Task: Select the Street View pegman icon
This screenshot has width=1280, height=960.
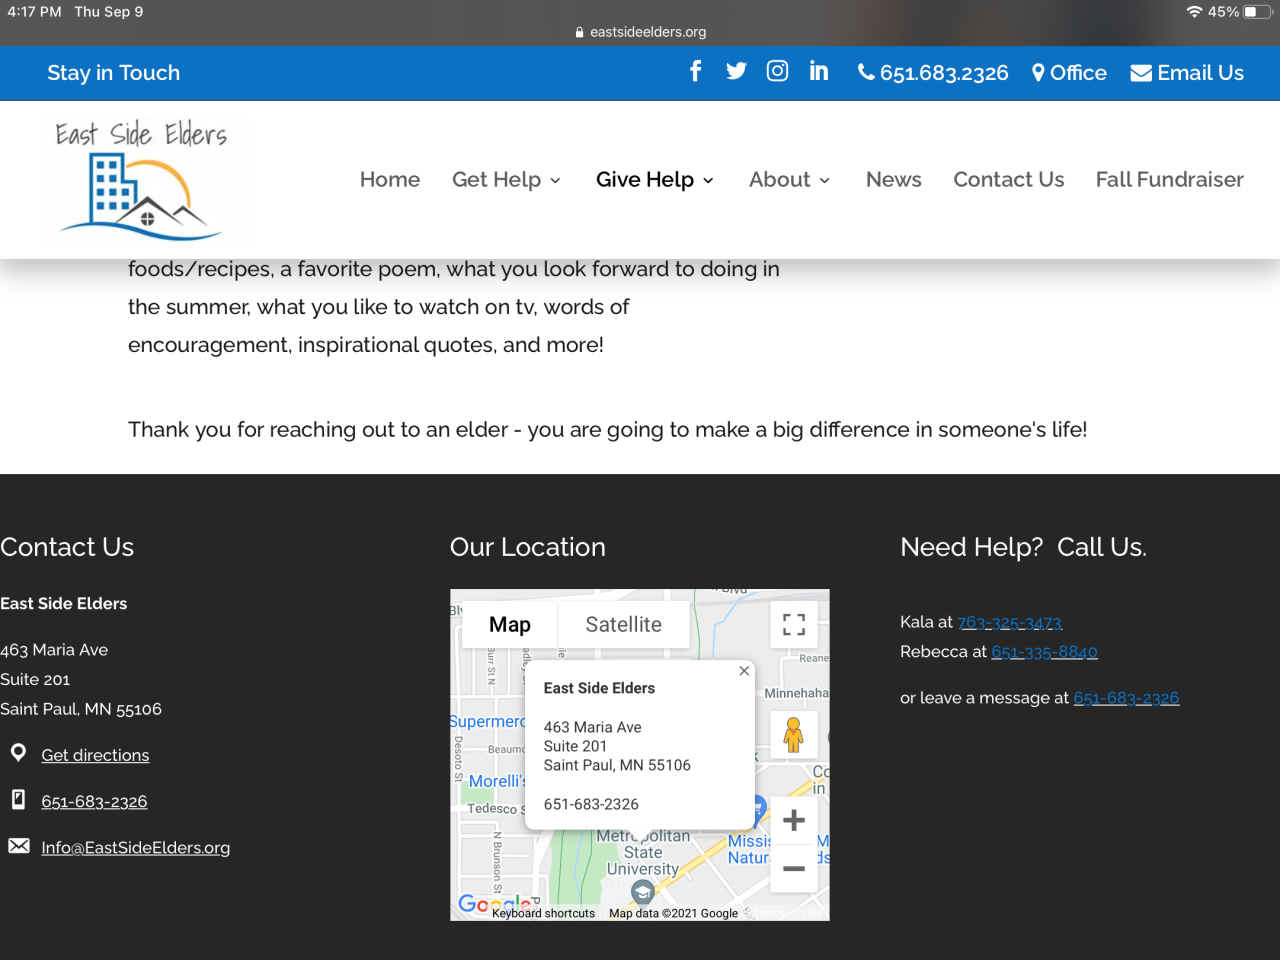Action: [x=794, y=735]
